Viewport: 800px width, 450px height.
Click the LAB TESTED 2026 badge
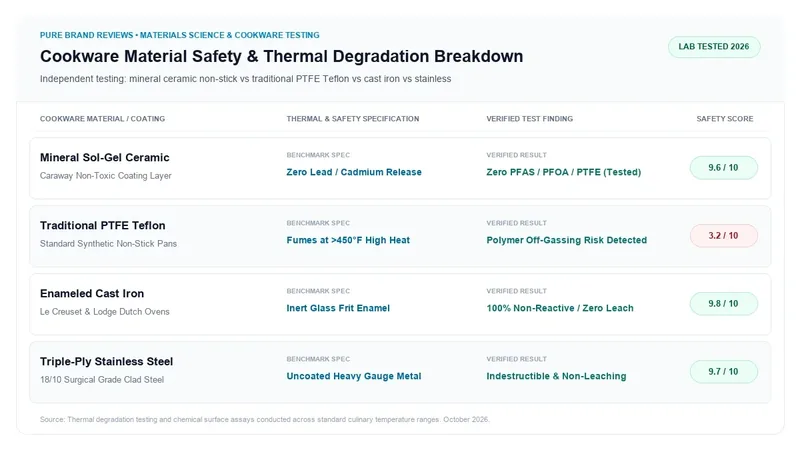(x=714, y=47)
